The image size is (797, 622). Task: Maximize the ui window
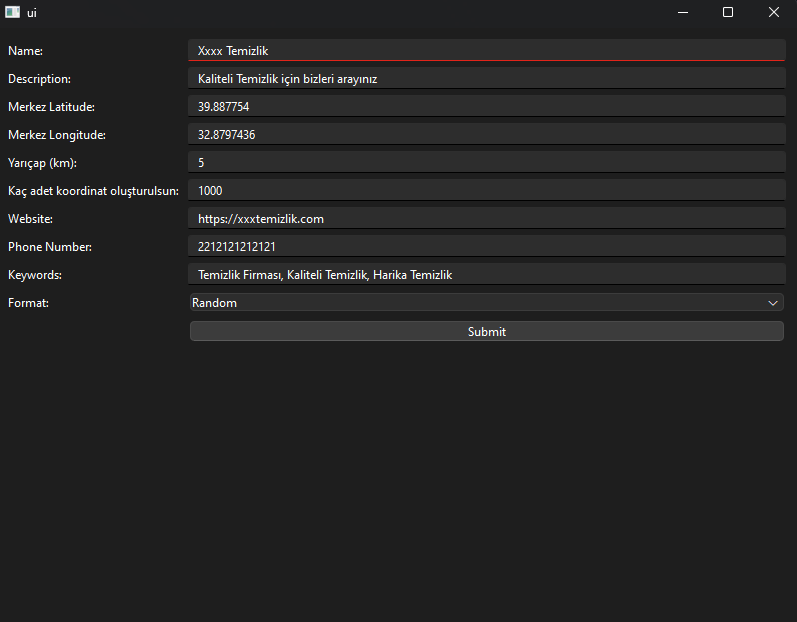coord(728,12)
